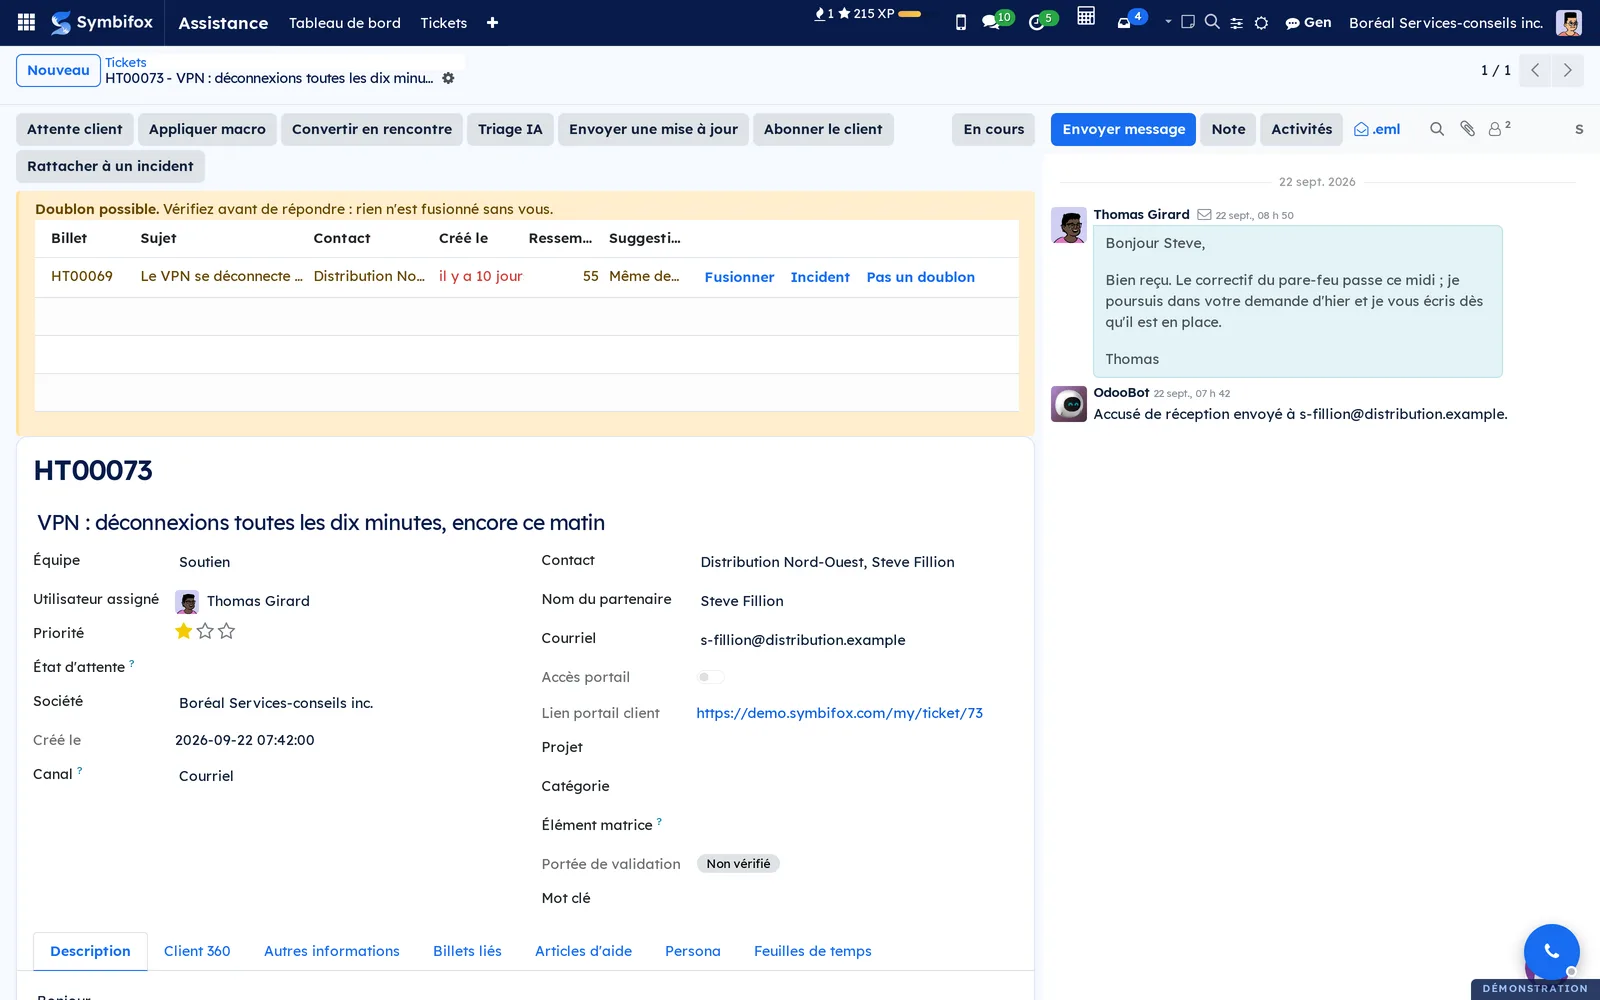Start a call with phone button

pos(1551,951)
